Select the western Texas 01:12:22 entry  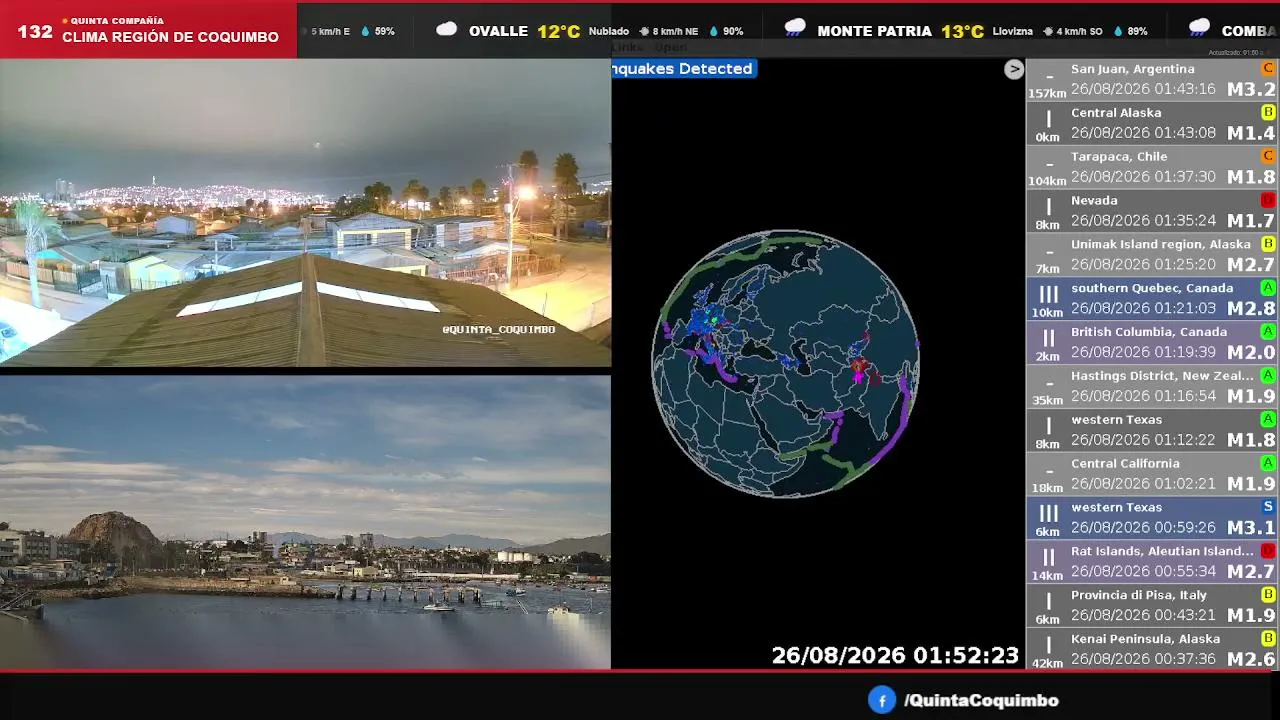tap(1152, 431)
